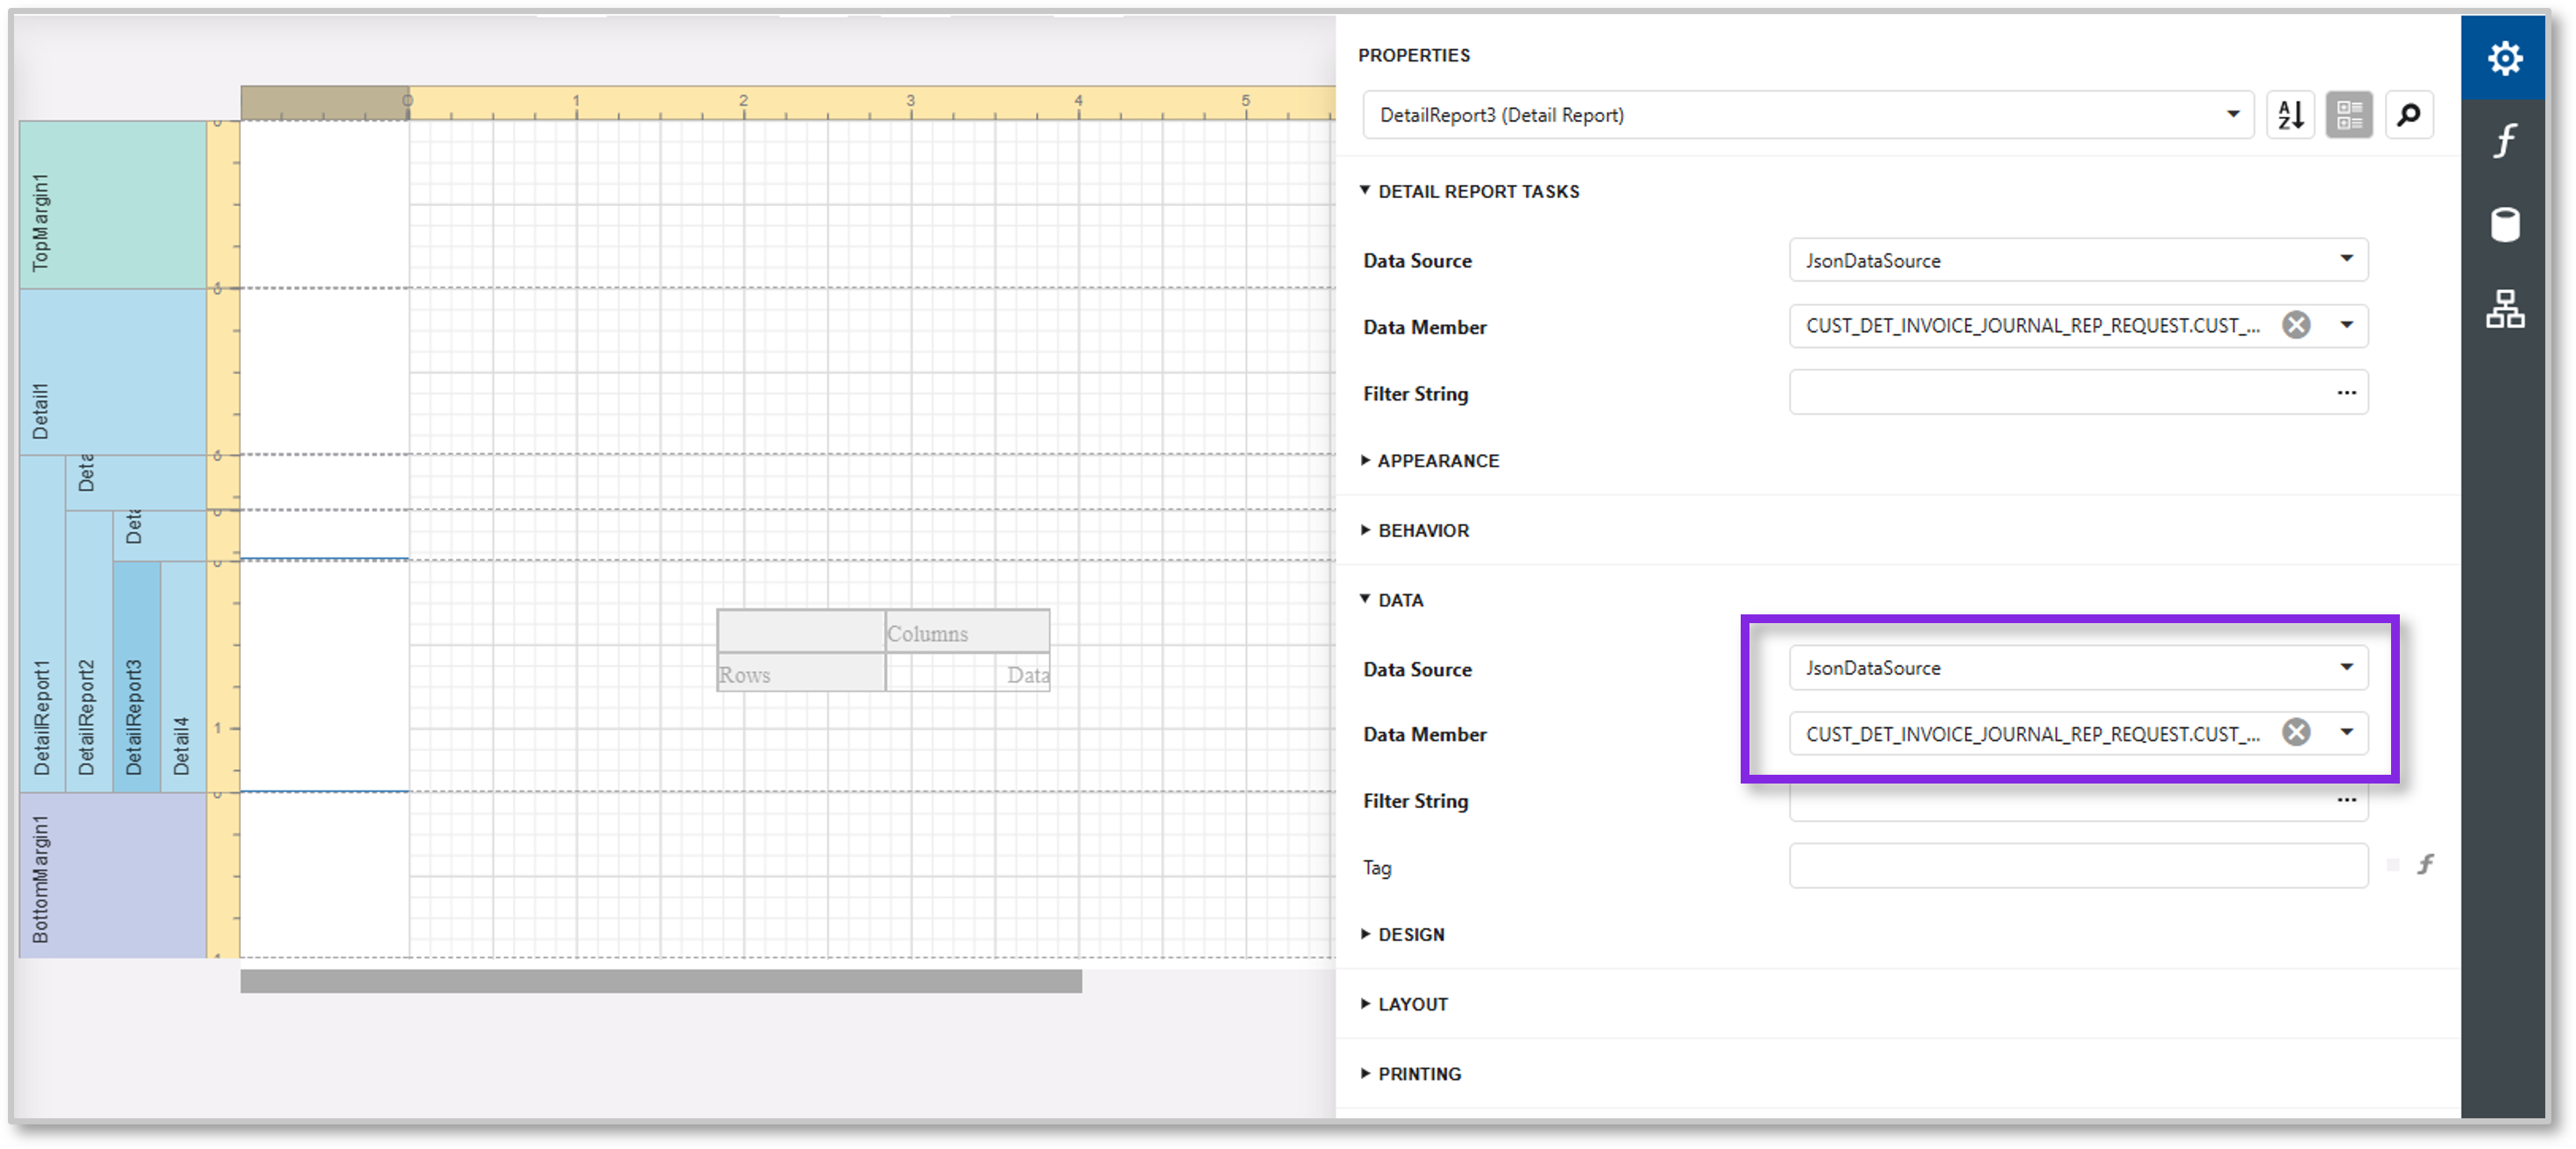Screen dimensions: 2576x1149
Task: Open Data Source dropdown in Data section
Action: click(2346, 667)
